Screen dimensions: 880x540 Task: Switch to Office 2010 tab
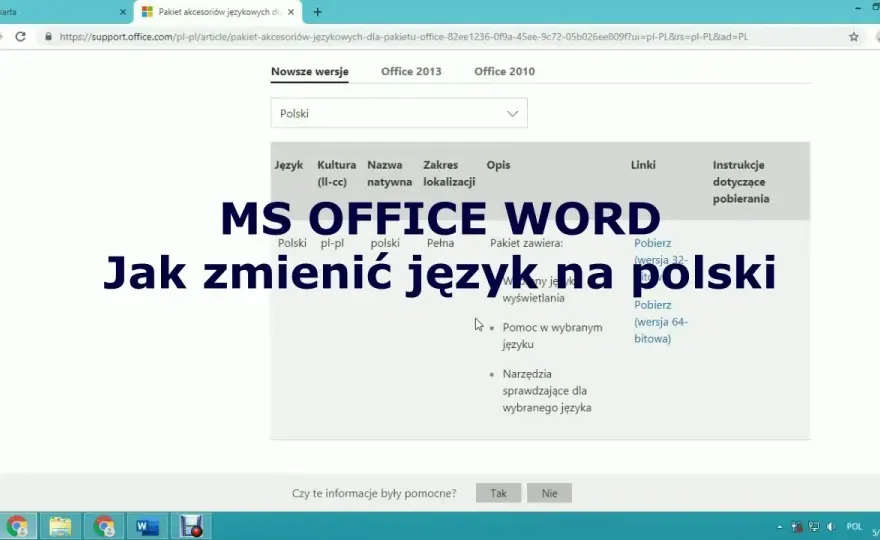[x=505, y=71]
